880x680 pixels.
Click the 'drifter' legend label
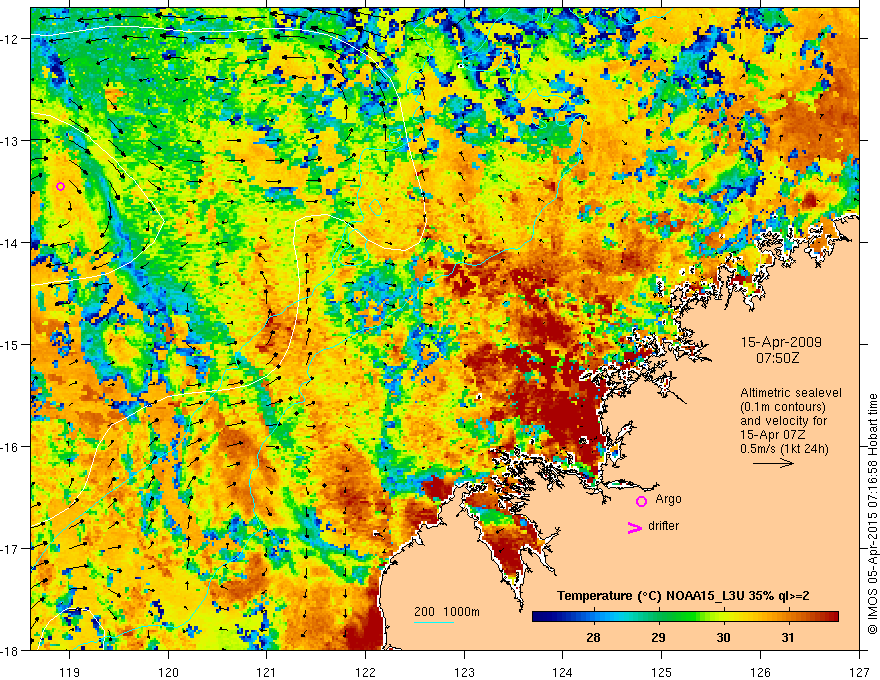click(x=663, y=526)
